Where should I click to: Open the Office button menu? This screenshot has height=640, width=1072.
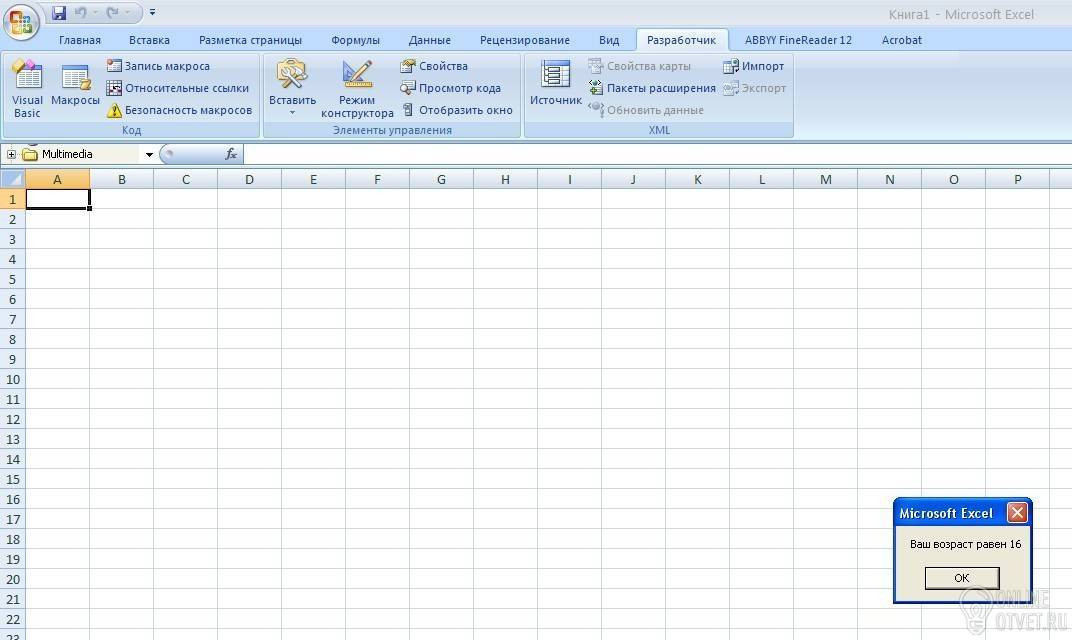pyautogui.click(x=21, y=23)
